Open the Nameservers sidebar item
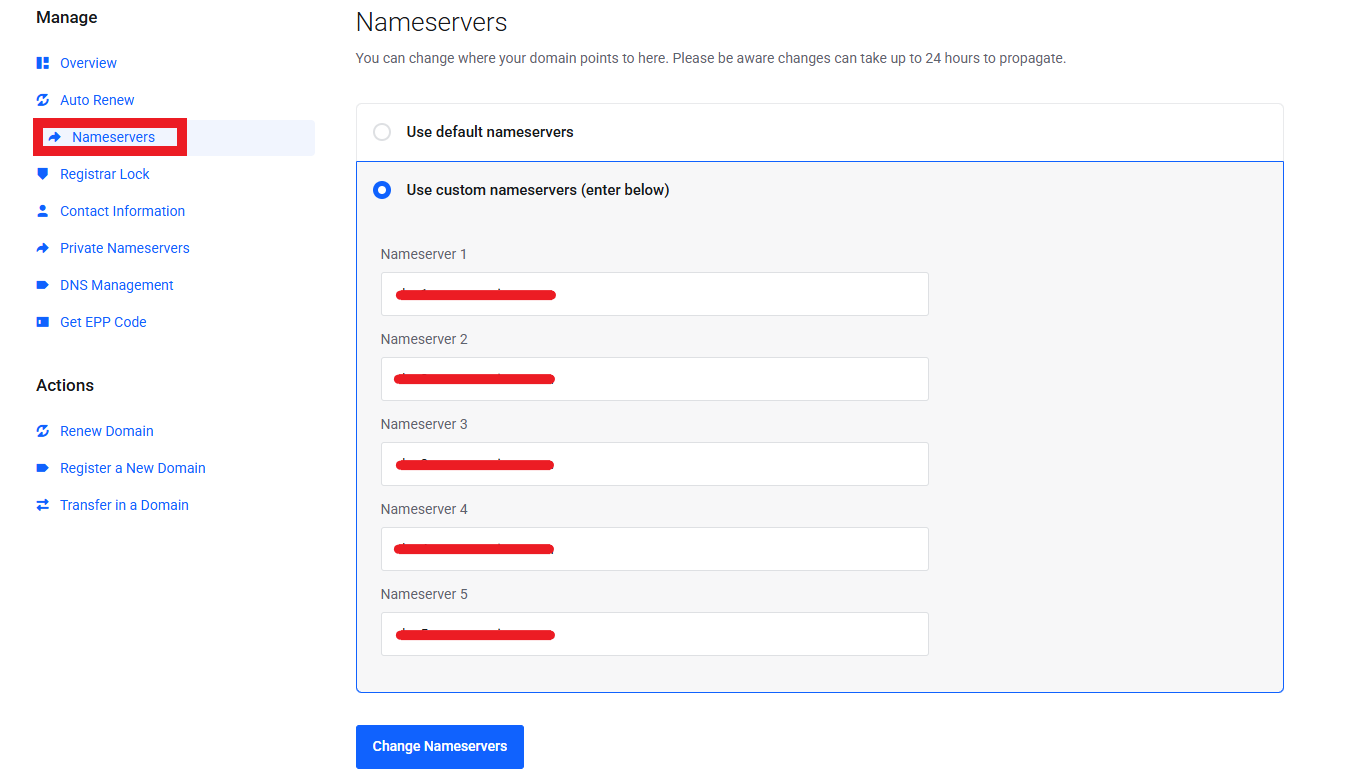This screenshot has width=1368, height=769. (x=113, y=137)
